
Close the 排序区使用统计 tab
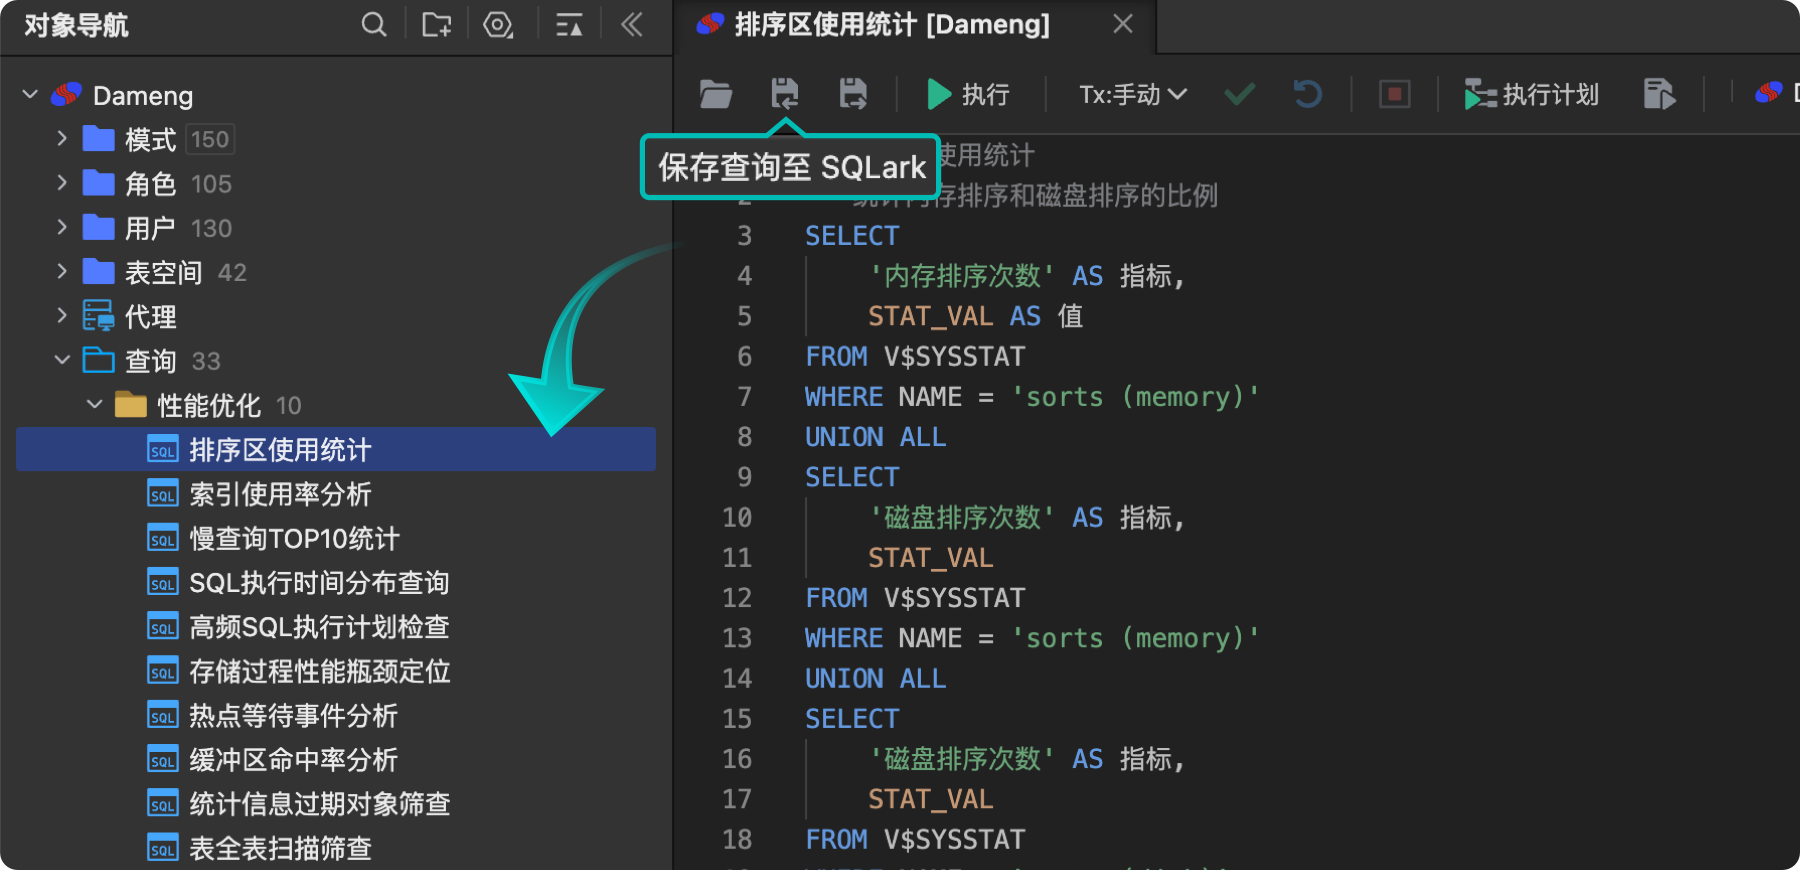click(x=1123, y=24)
